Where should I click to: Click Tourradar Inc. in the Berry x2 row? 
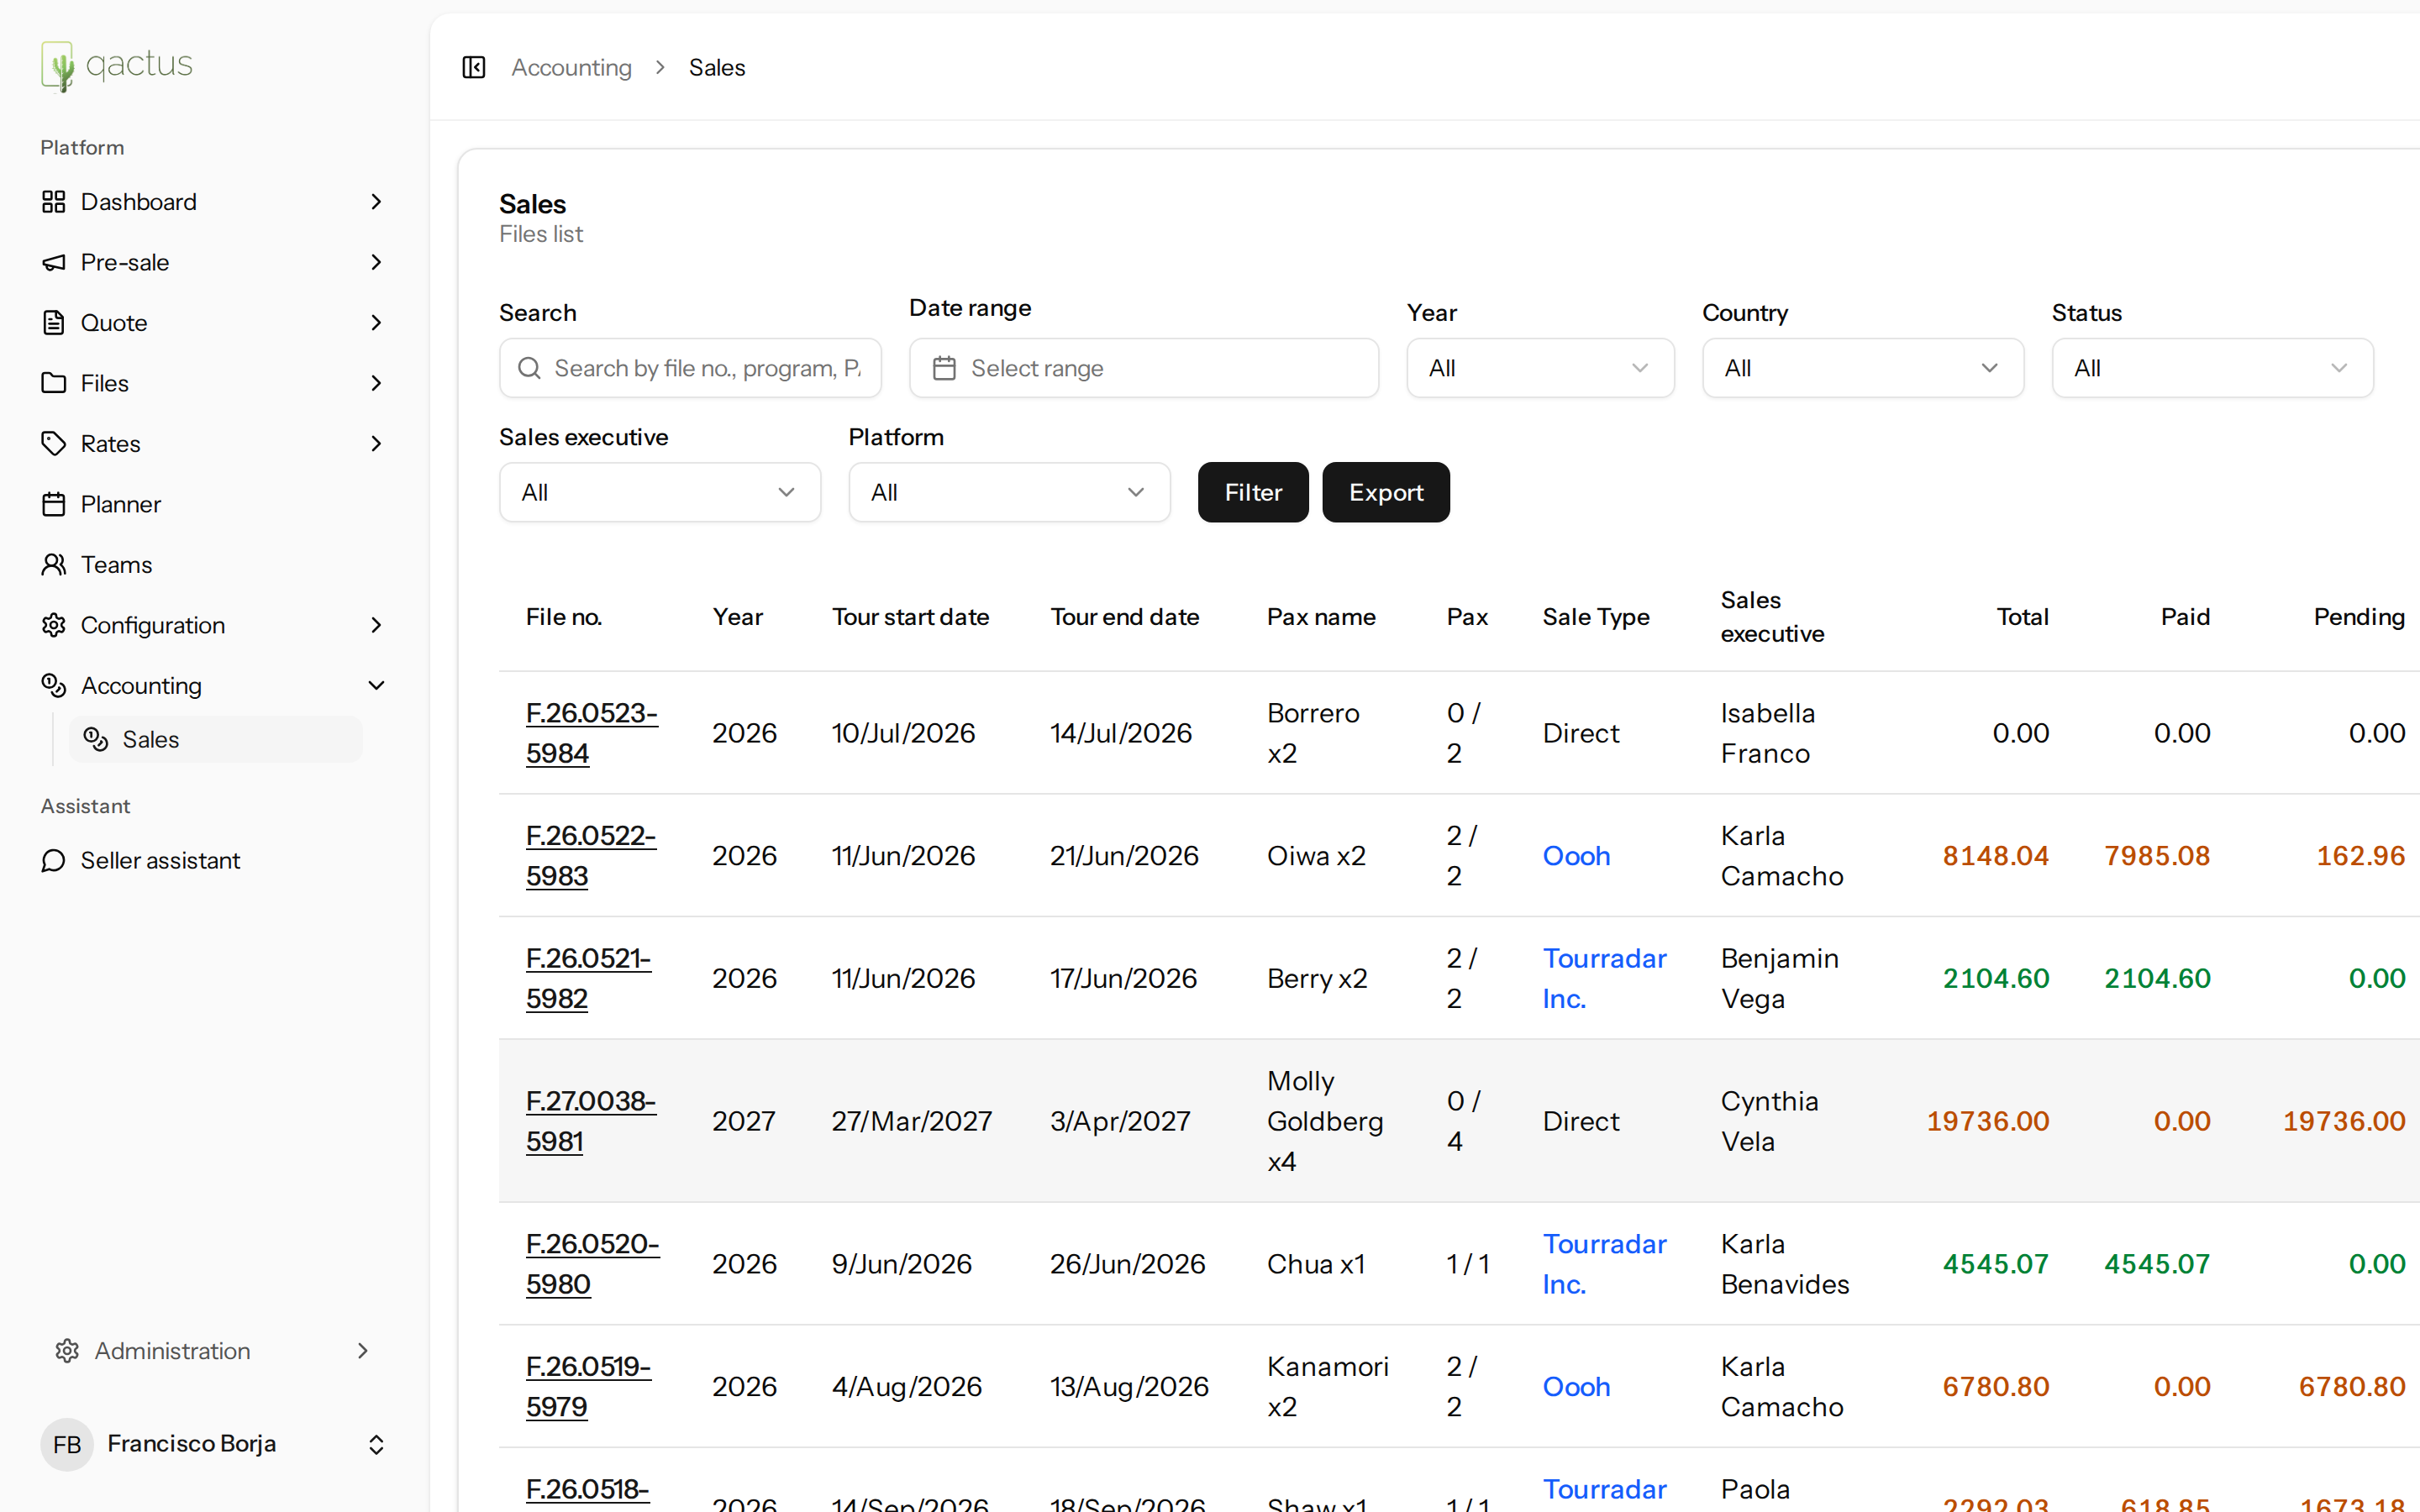click(1604, 978)
